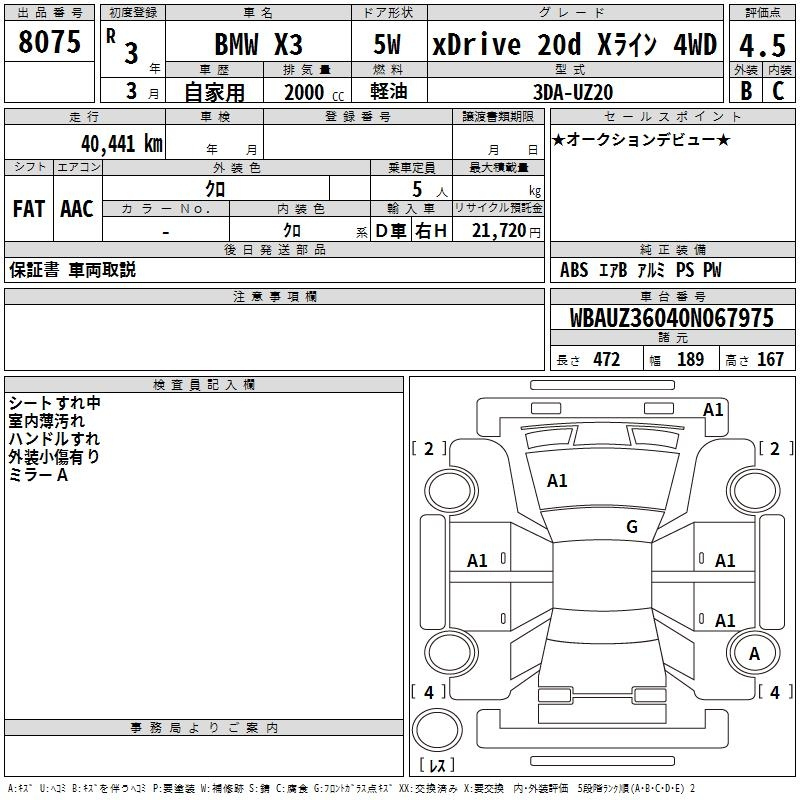Click wheel circle marked A

pos(754,654)
